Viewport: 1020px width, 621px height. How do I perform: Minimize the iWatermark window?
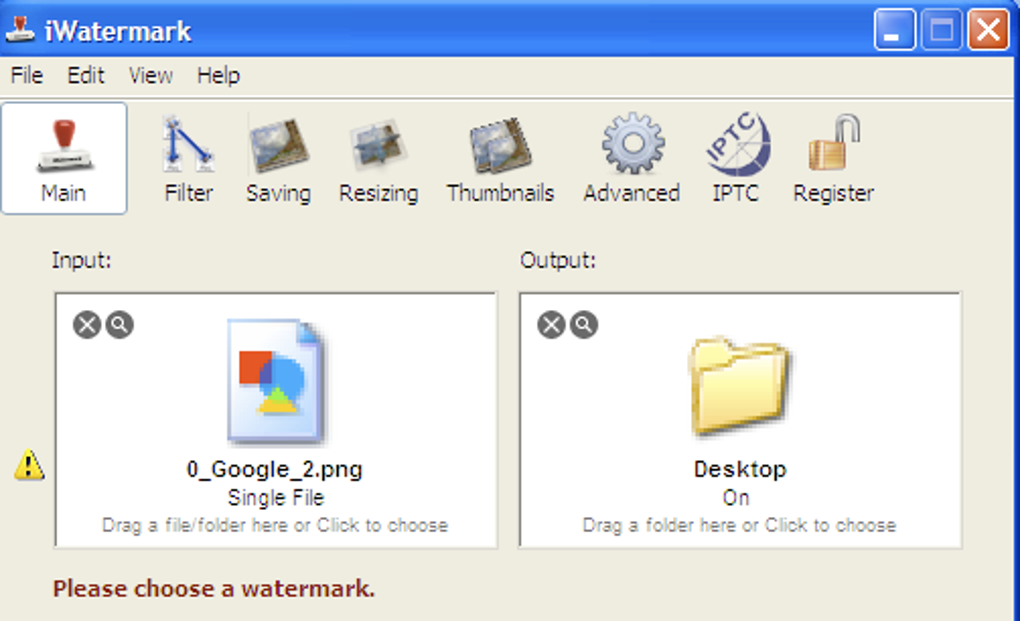point(894,30)
